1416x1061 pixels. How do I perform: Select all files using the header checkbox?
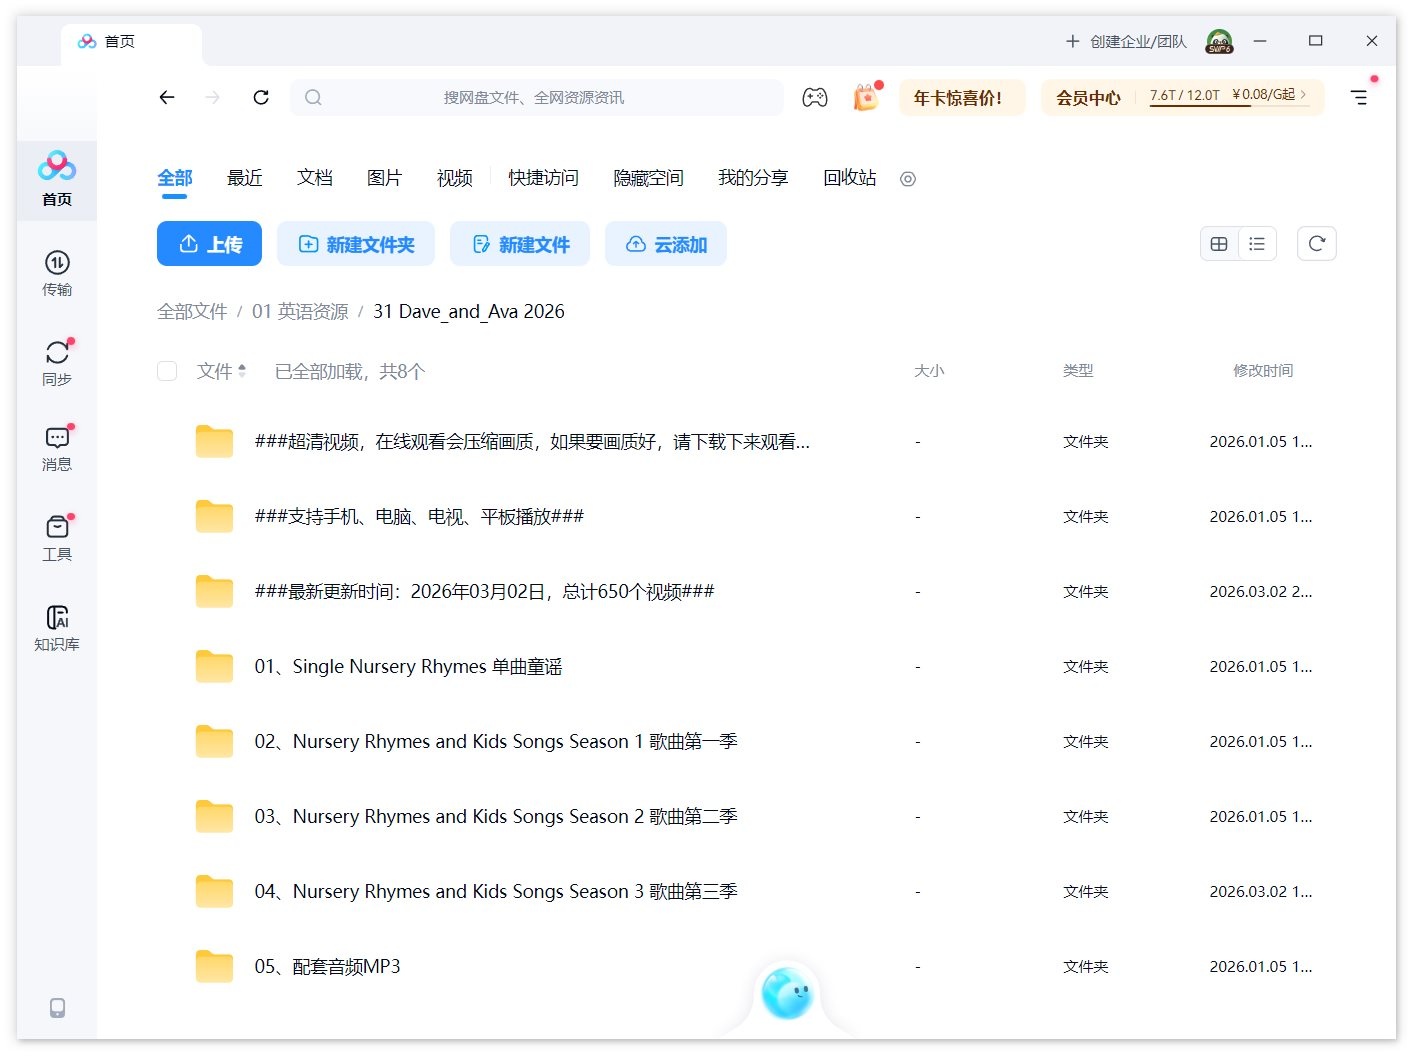point(167,370)
